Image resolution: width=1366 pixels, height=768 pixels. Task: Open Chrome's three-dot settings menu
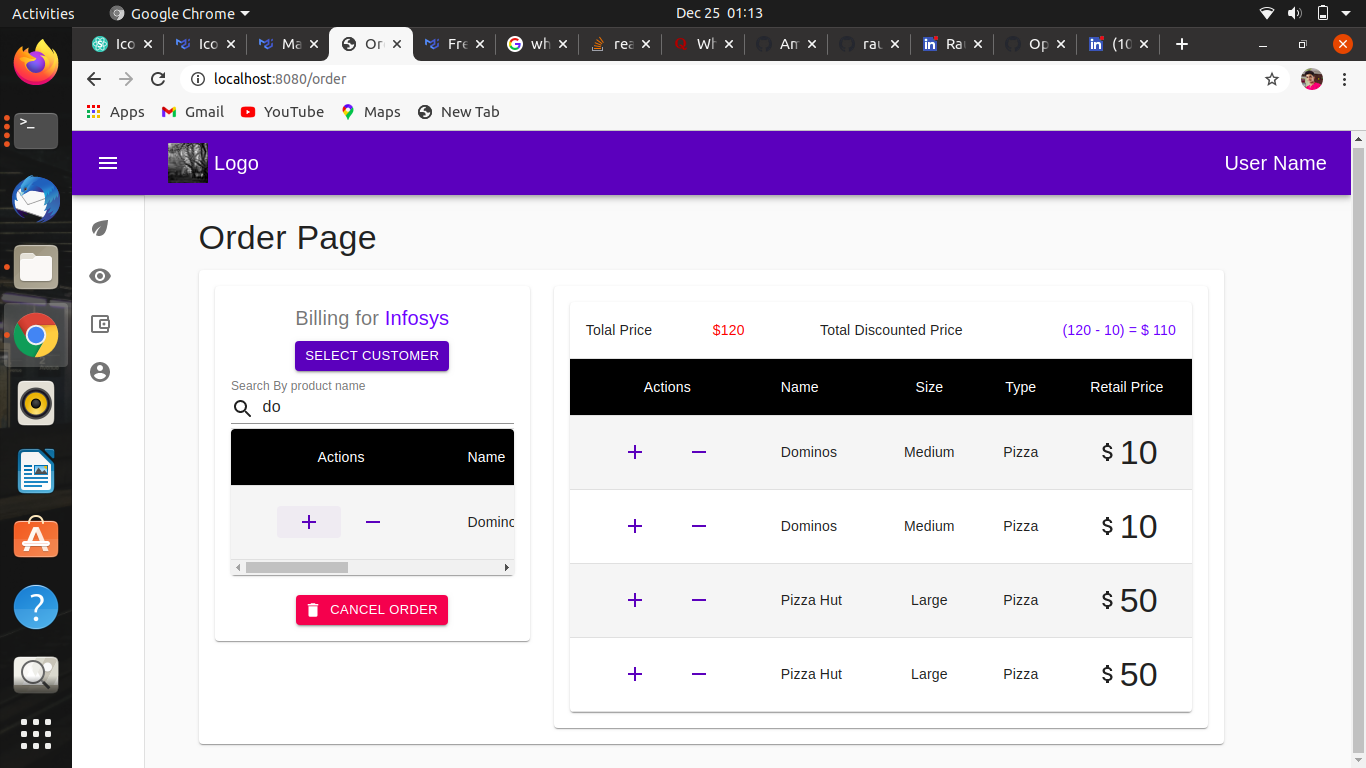coord(1345,78)
